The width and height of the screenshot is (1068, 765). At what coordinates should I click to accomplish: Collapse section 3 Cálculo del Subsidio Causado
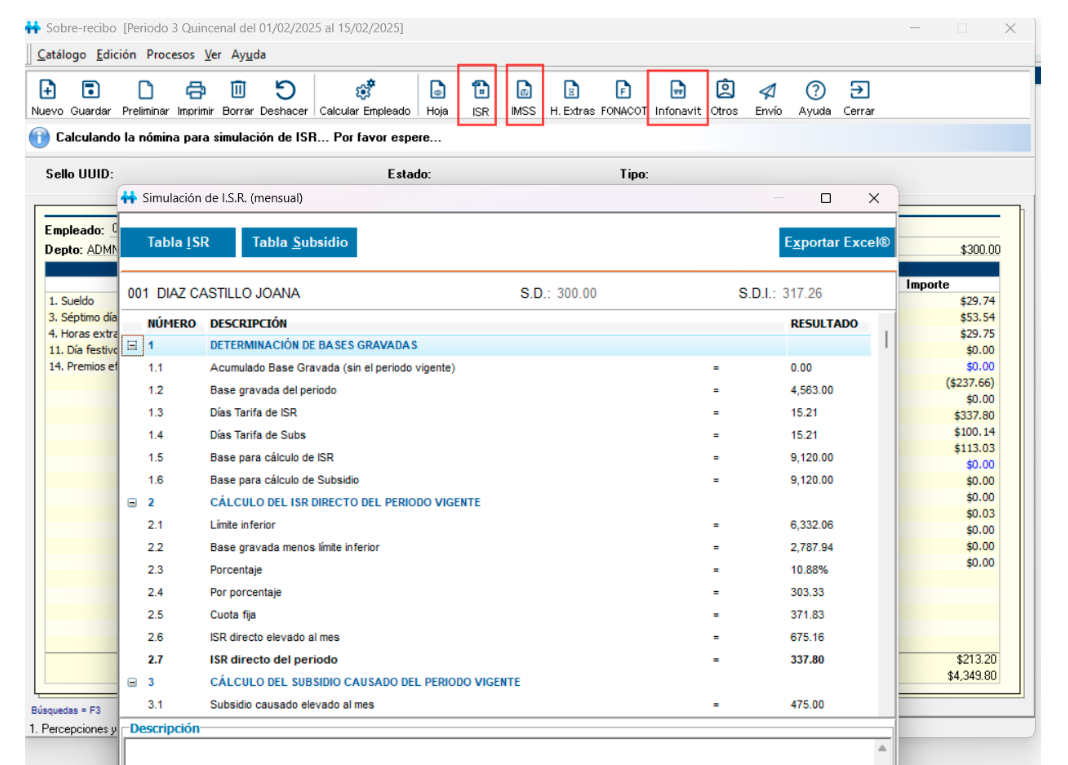point(132,682)
